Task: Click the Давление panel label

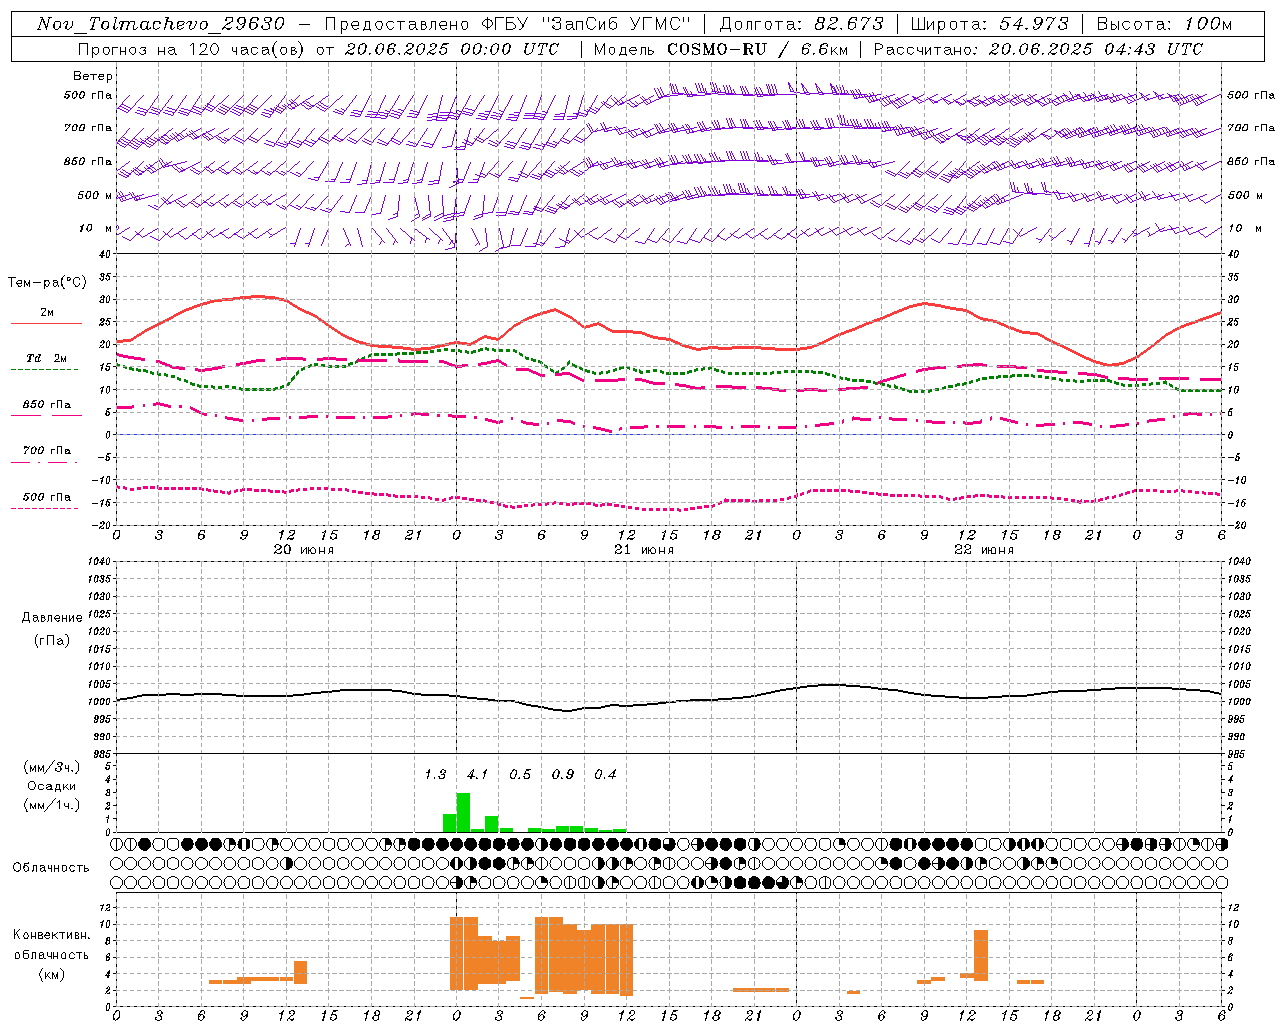Action: pyautogui.click(x=52, y=618)
